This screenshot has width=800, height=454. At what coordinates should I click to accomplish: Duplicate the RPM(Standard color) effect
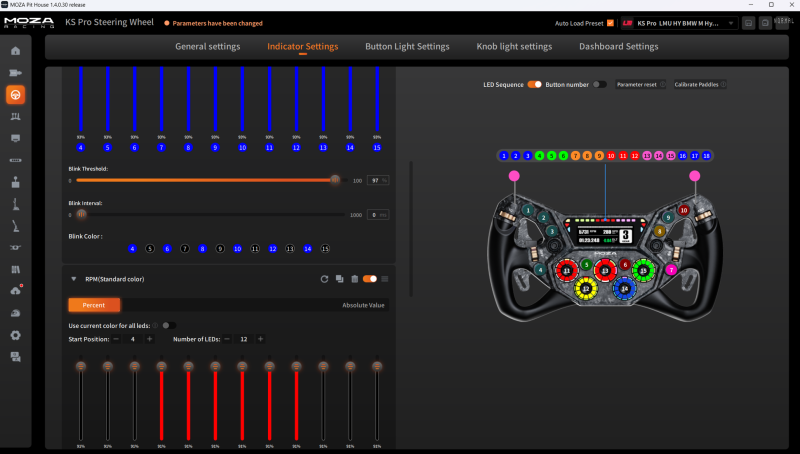coord(339,279)
